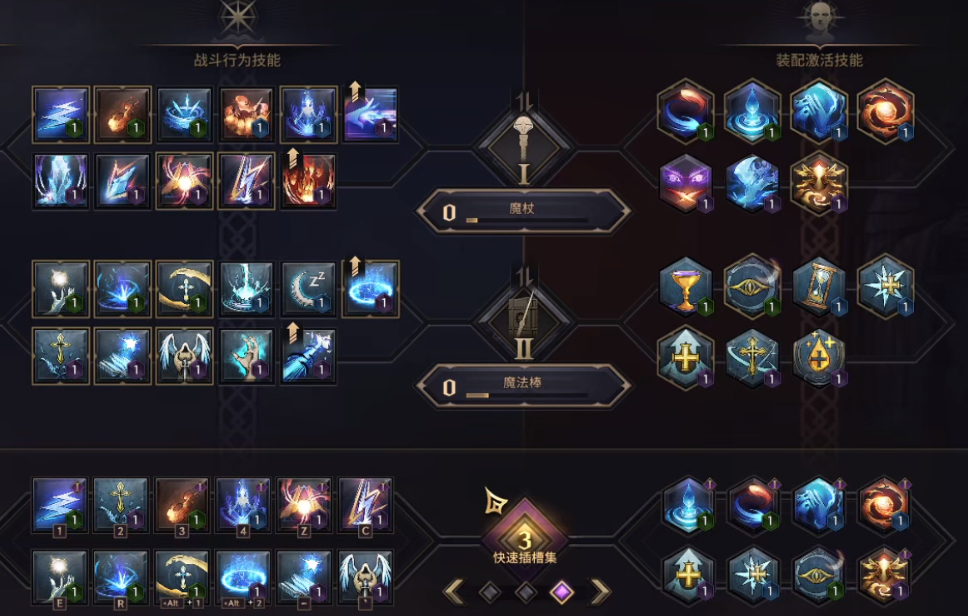Select the blue skull passive skill
968x616 pixels.
pos(753,183)
